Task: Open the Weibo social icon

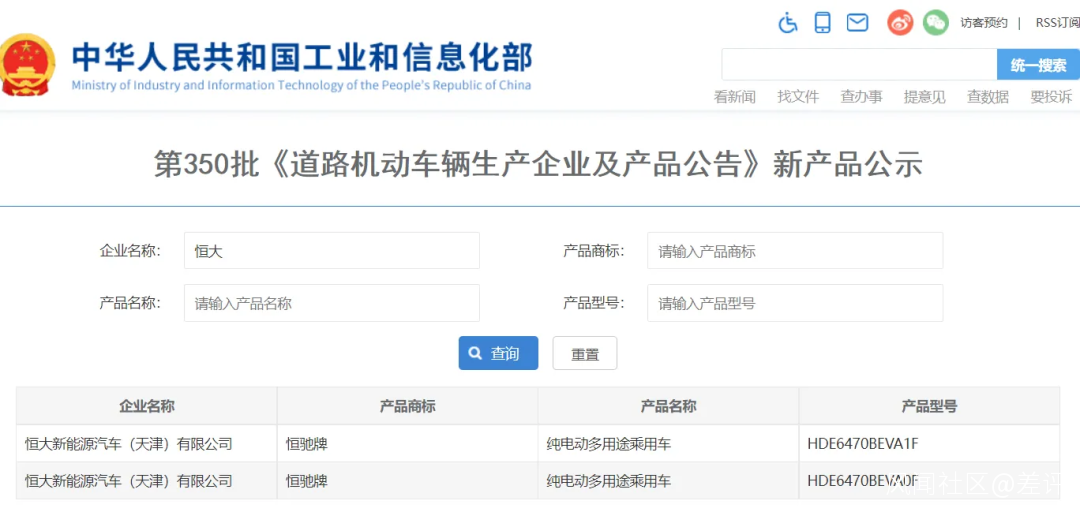Action: [x=900, y=23]
